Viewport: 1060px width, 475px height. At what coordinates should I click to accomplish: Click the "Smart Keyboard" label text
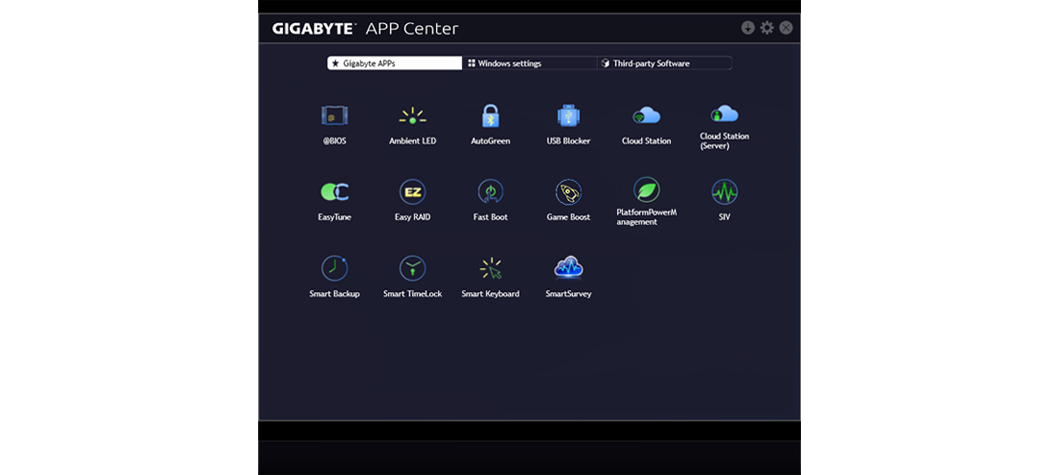491,294
